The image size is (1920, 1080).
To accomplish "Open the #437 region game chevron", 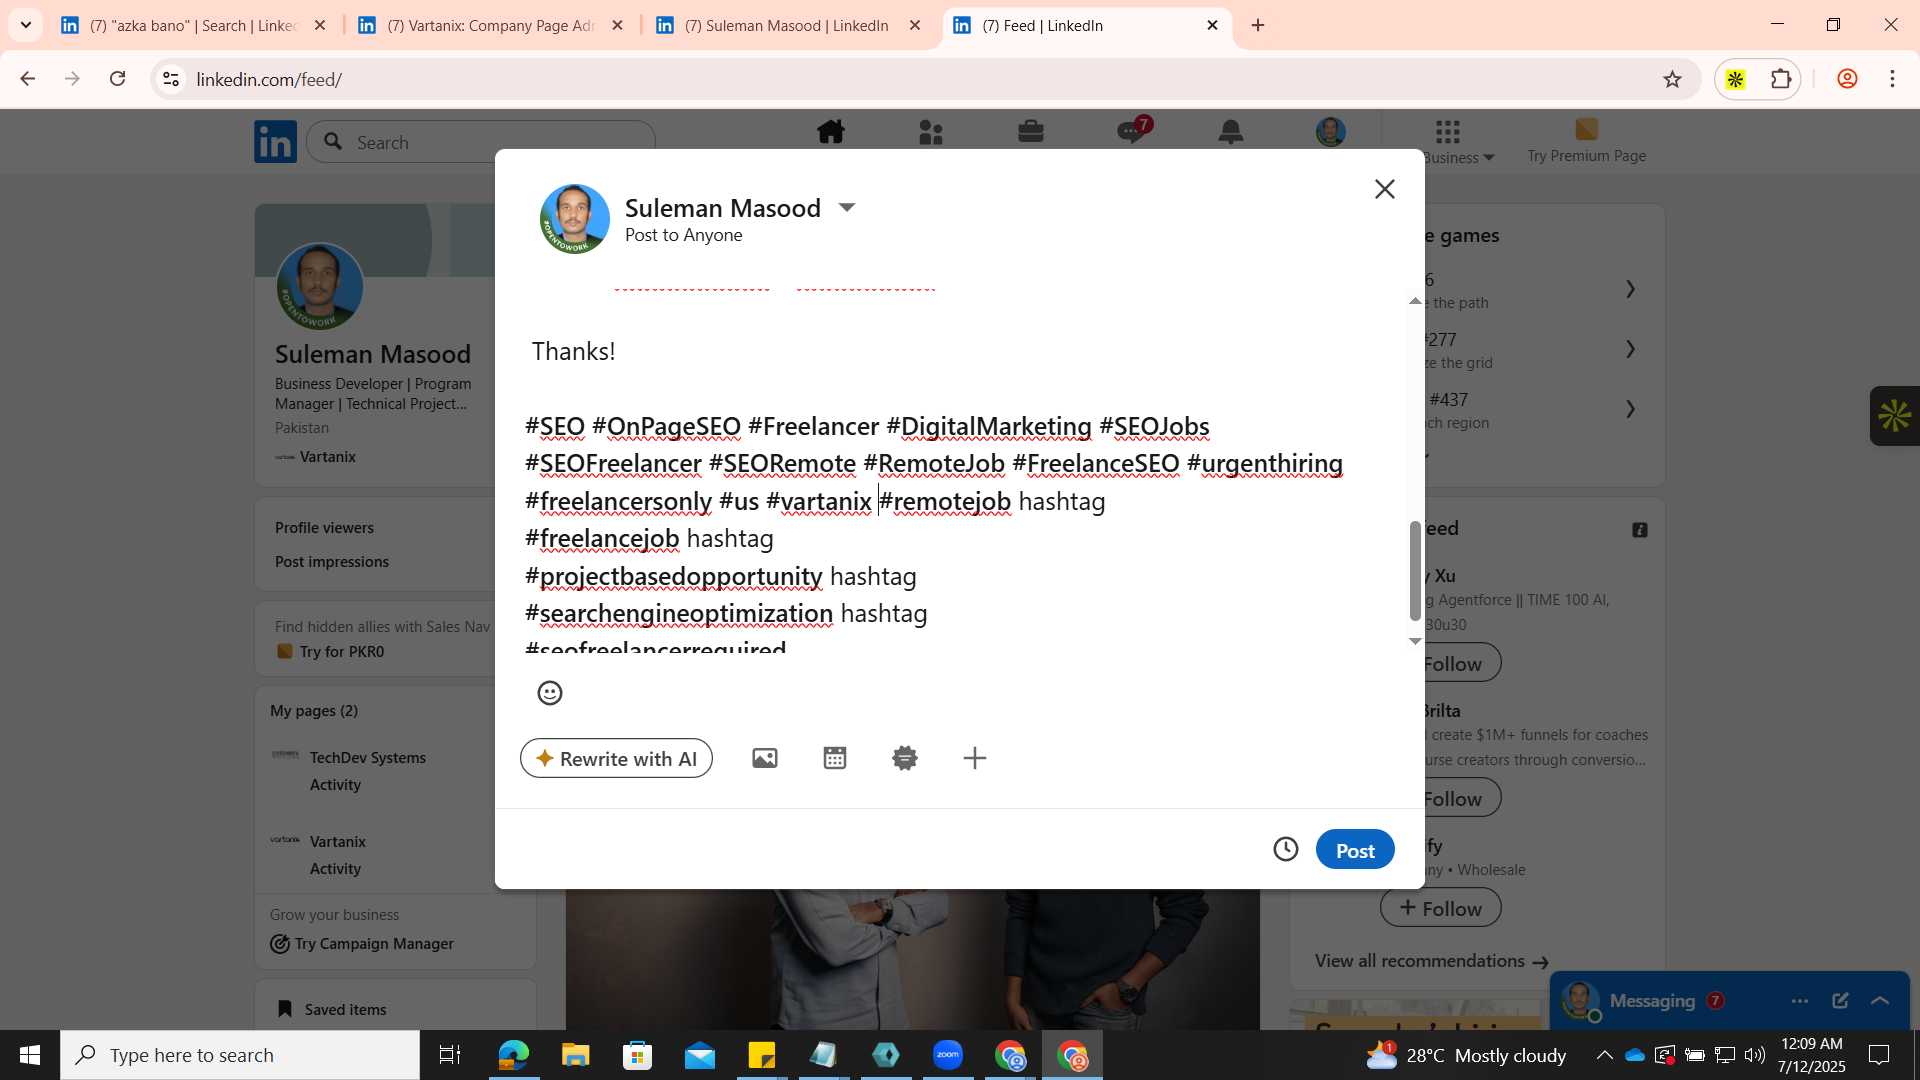I will point(1630,409).
